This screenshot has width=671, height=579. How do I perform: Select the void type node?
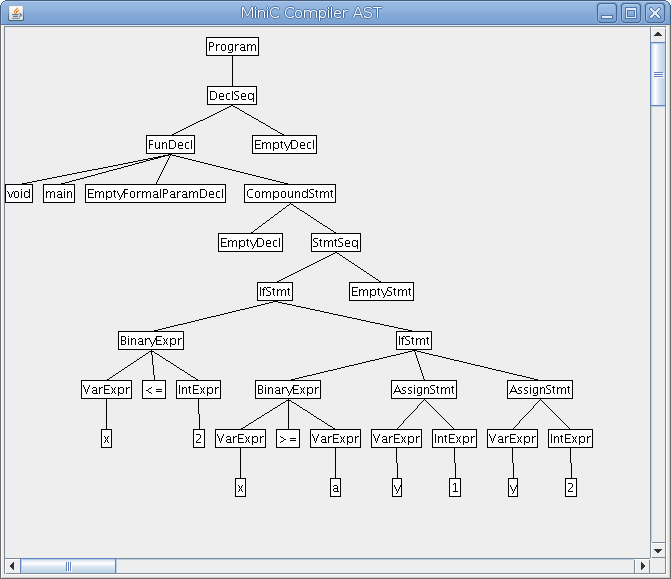pyautogui.click(x=19, y=194)
